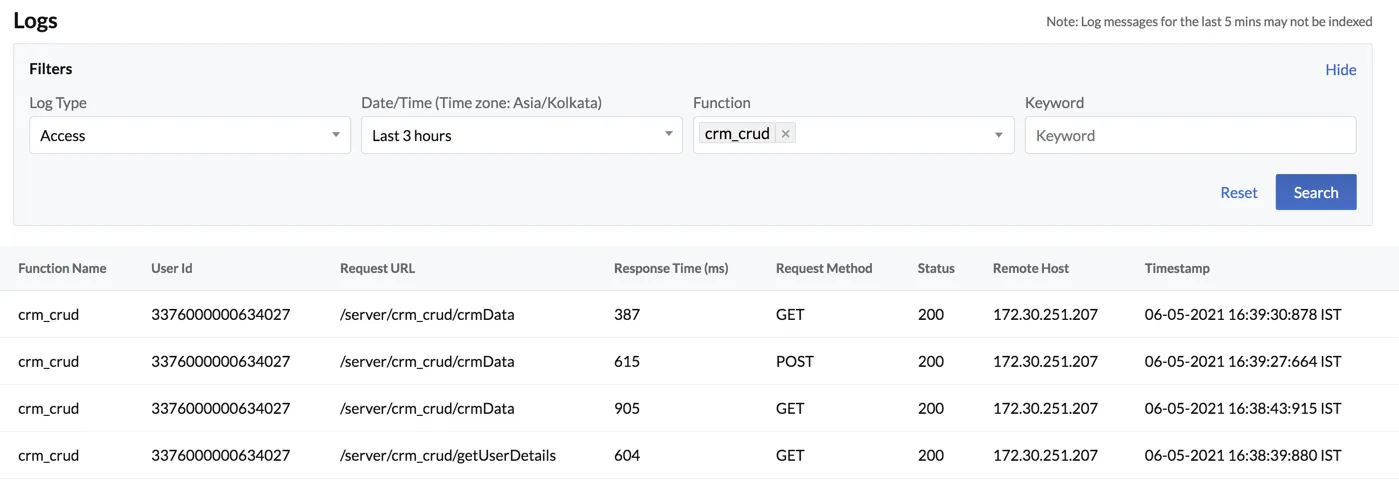Viewport: 1399px width, 492px height.
Task: Sort by Function Name column header
Action: tap(62, 268)
